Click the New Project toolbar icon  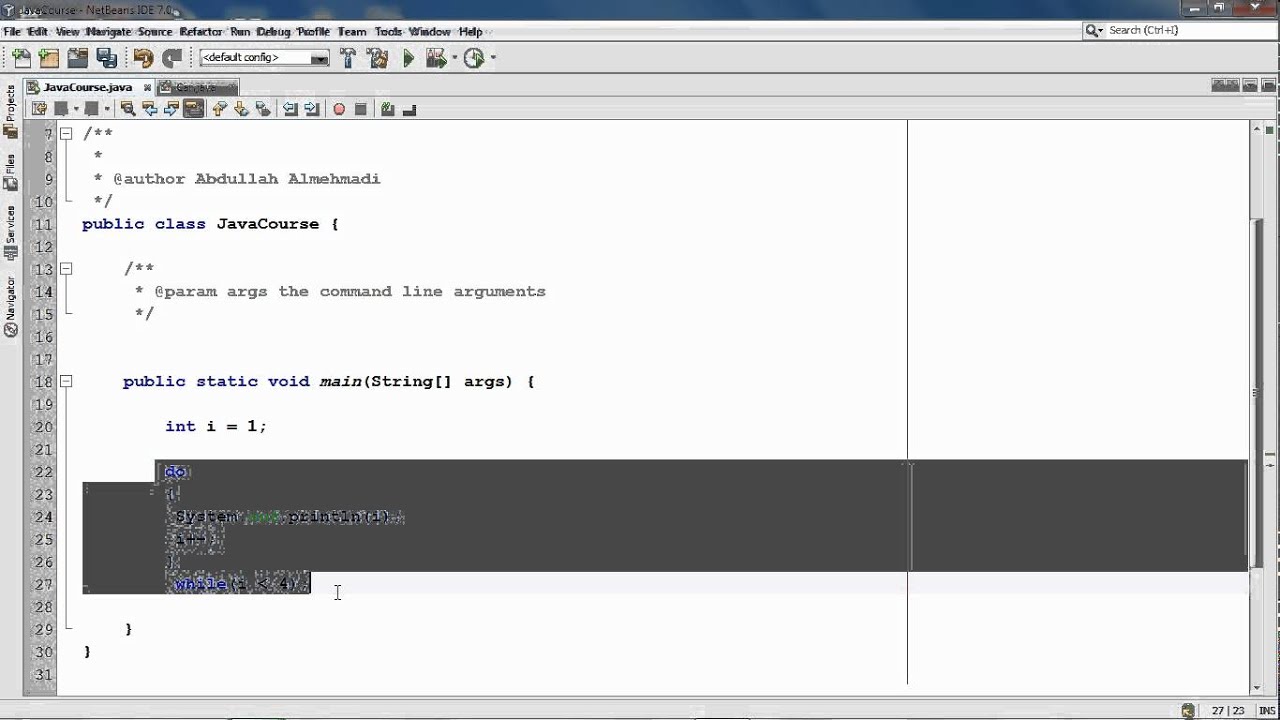(x=49, y=58)
